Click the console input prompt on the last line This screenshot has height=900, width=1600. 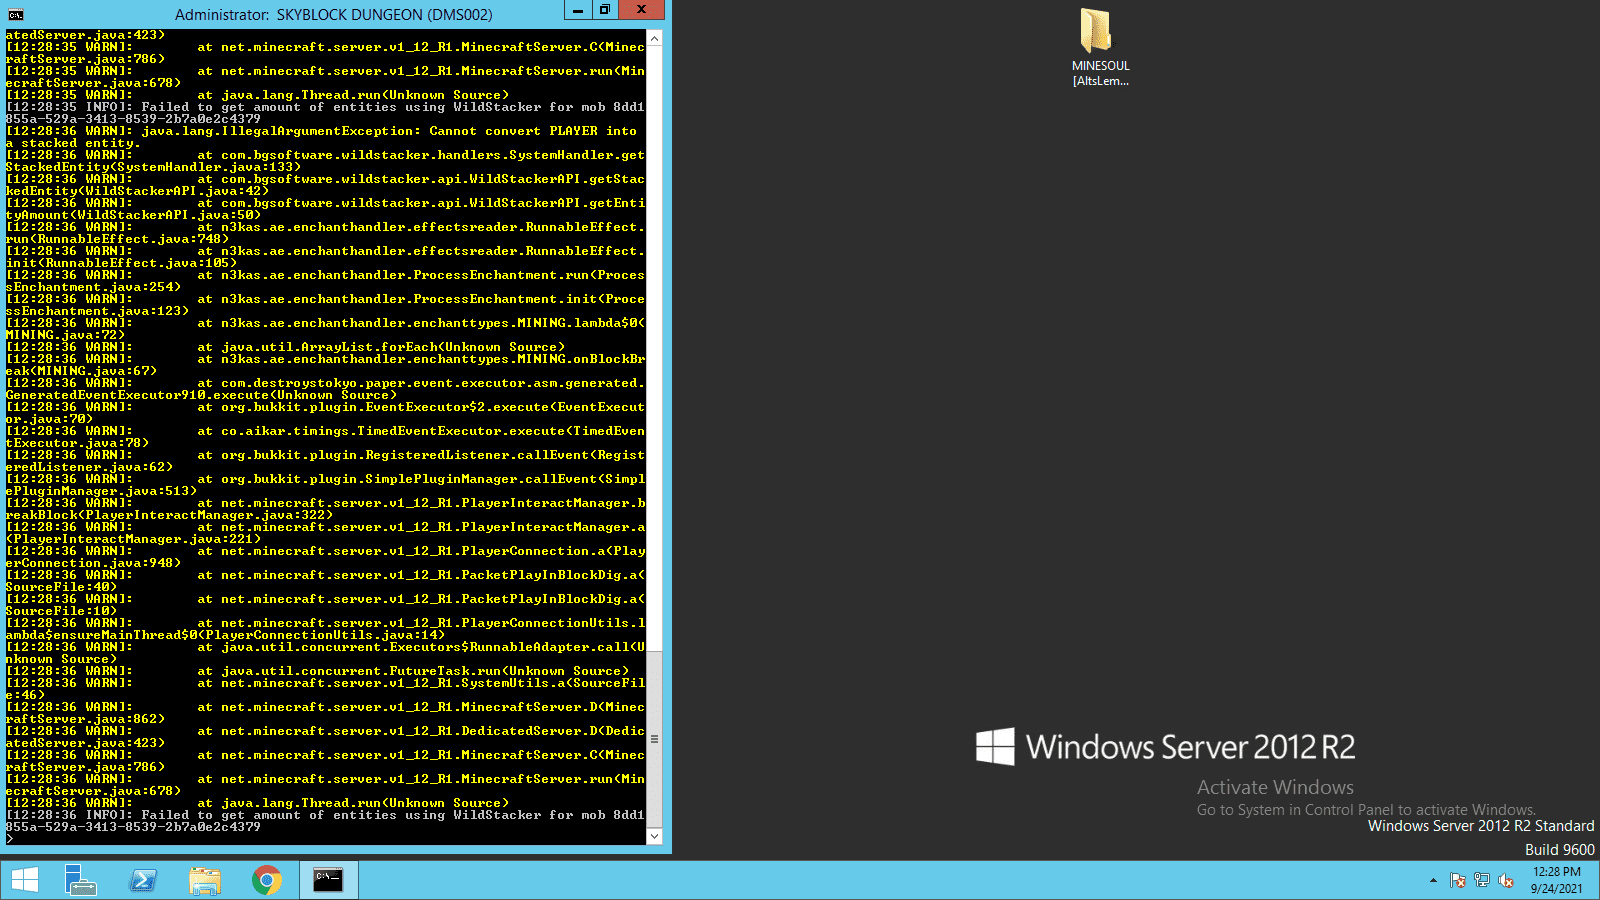[x=10, y=839]
